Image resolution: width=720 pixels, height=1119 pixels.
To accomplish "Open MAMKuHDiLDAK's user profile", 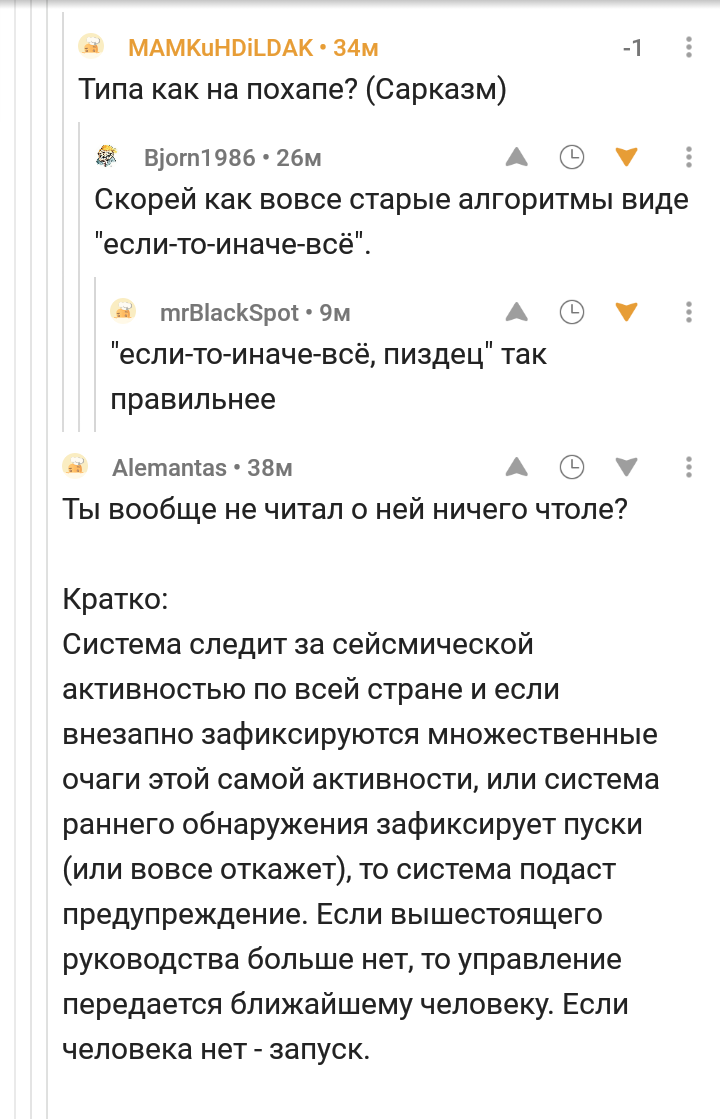I will coord(220,48).
